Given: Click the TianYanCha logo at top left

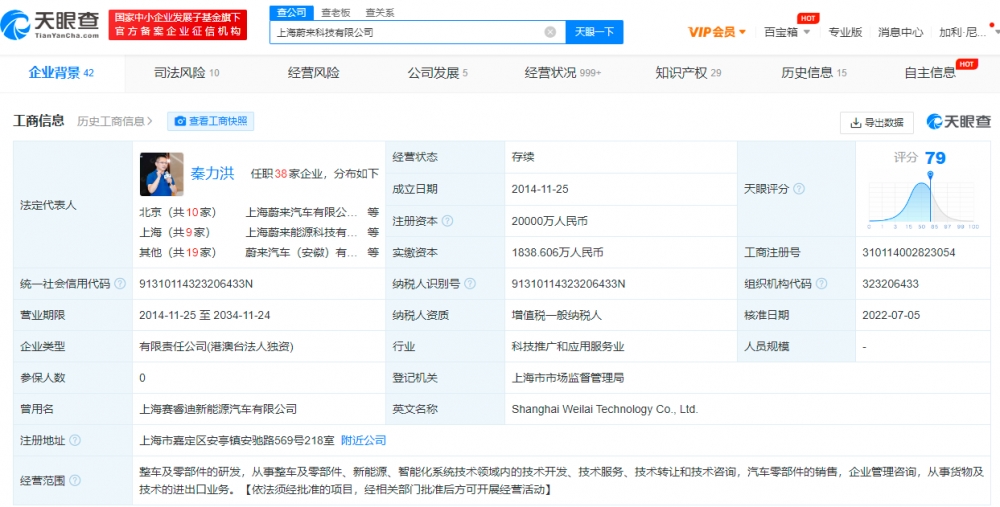Looking at the screenshot, I should pyautogui.click(x=53, y=21).
